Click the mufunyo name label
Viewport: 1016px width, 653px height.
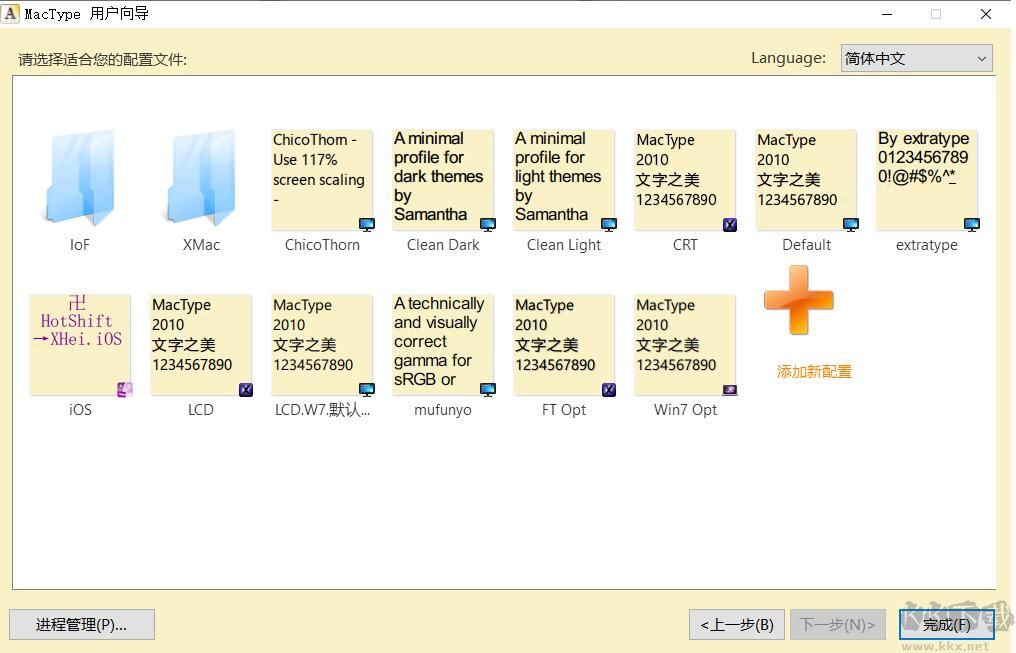pyautogui.click(x=443, y=409)
